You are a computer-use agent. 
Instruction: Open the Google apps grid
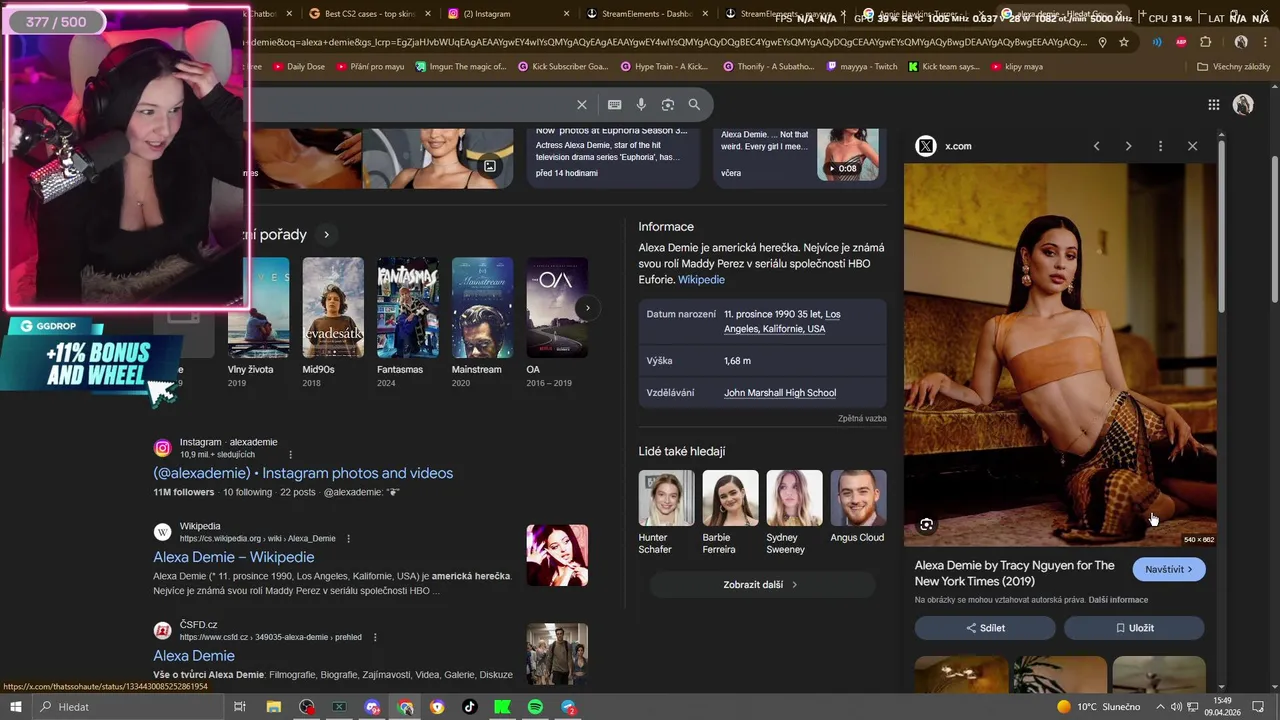coord(1213,104)
